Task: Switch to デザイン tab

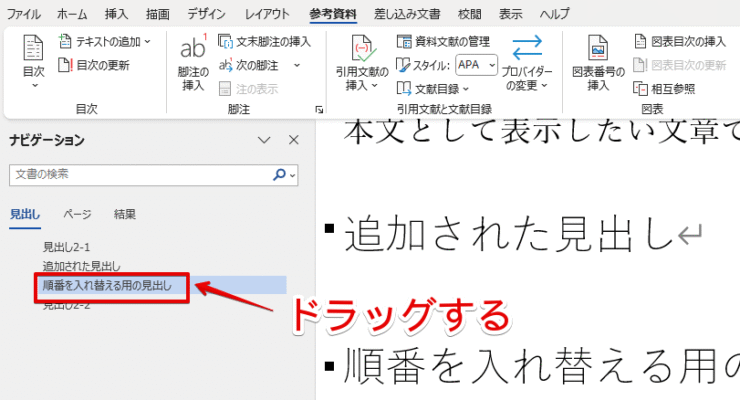Action: click(x=206, y=14)
